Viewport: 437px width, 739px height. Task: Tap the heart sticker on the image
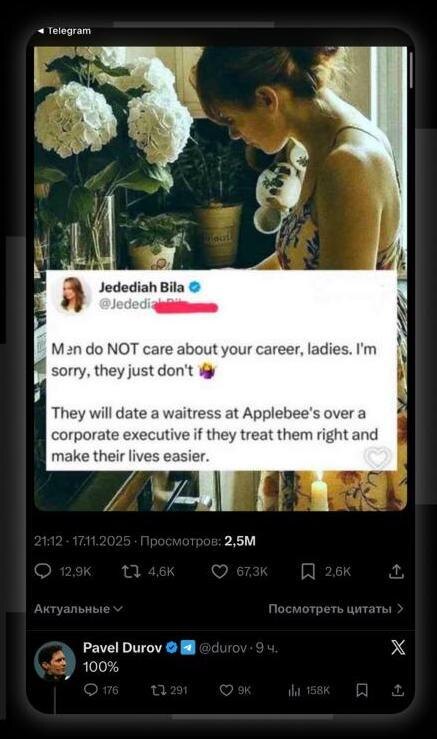coord(378,457)
